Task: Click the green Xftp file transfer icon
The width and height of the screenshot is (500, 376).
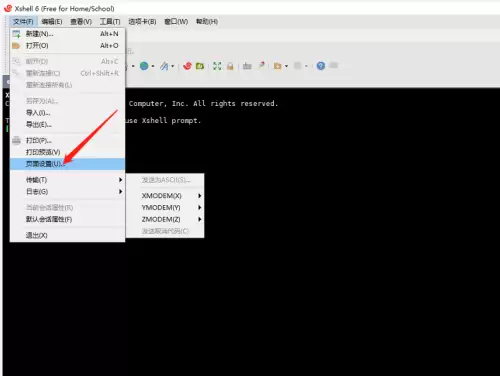Action: pos(200,66)
